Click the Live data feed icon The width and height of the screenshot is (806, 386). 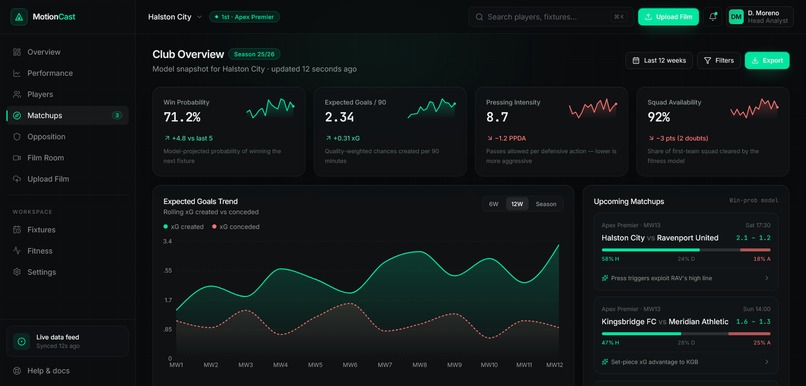22,341
